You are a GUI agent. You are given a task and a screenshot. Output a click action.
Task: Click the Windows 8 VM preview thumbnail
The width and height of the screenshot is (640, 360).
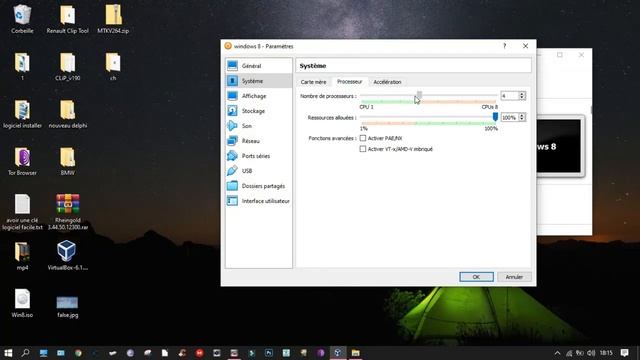559,146
